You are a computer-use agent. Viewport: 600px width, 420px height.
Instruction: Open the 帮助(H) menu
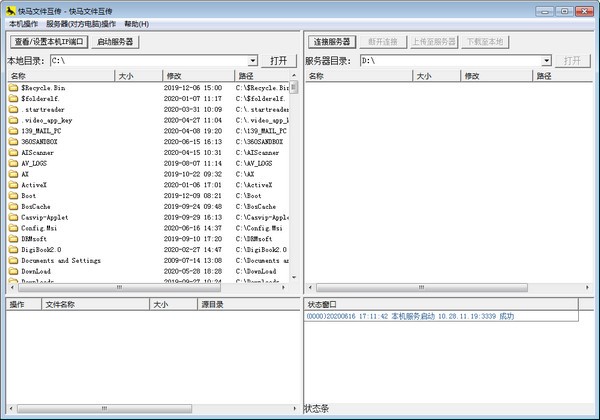click(x=136, y=24)
